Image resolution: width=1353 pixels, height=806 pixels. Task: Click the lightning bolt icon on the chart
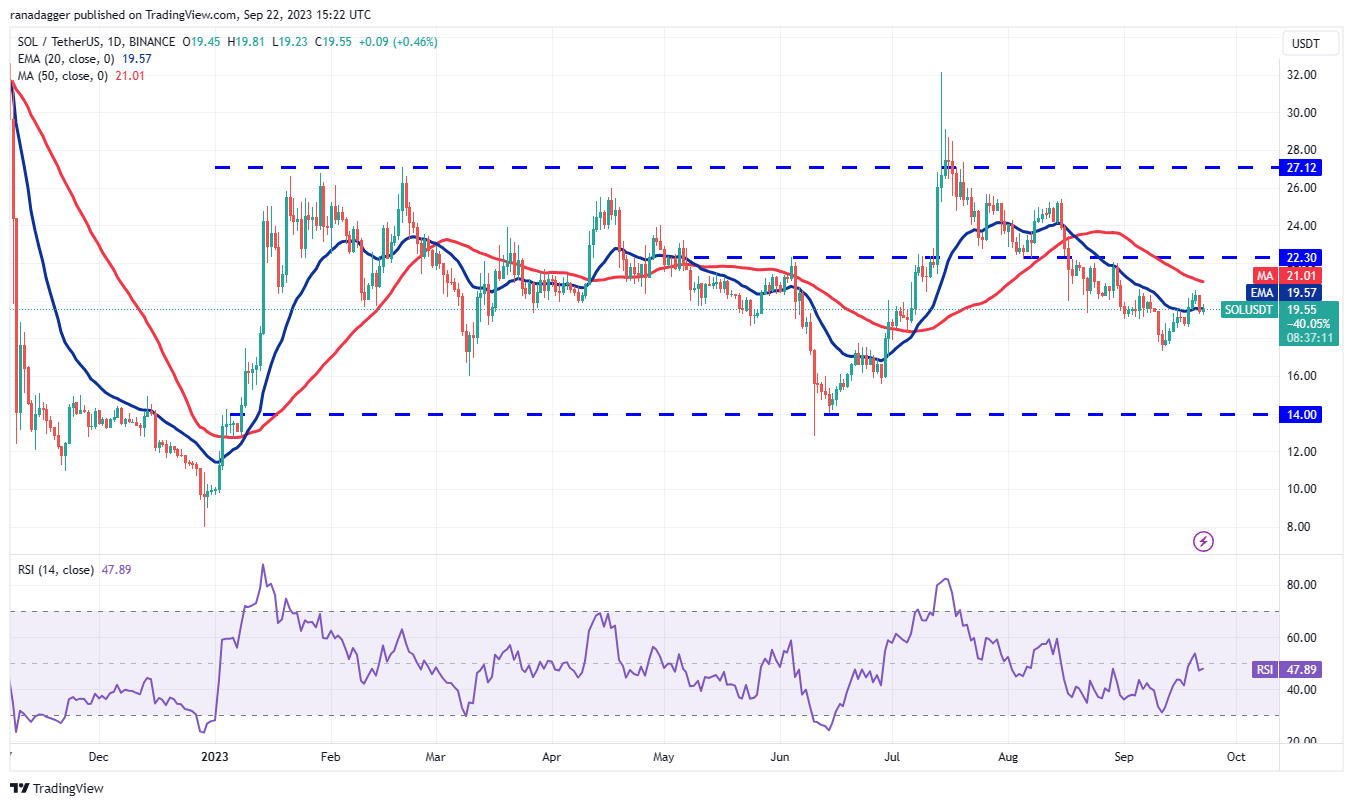[1202, 541]
